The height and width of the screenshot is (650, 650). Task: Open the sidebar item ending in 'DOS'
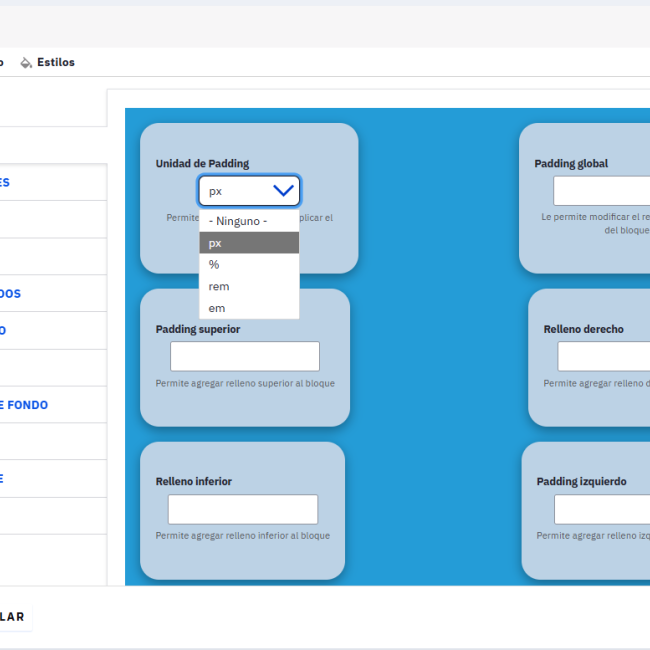[x=10, y=293]
